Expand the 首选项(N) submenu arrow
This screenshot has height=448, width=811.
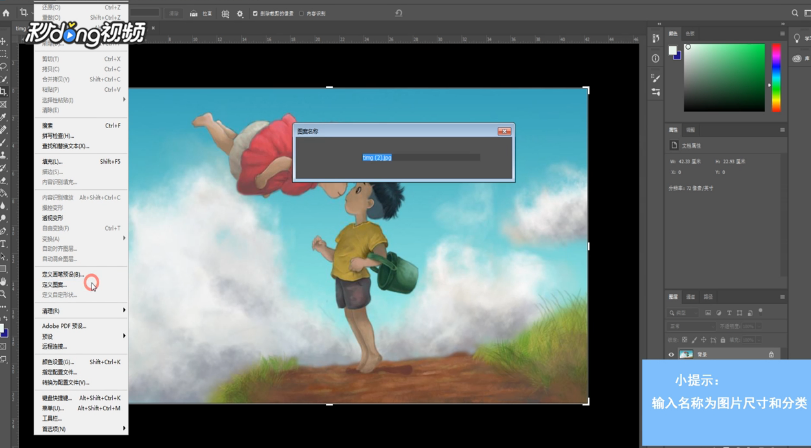pos(124,428)
